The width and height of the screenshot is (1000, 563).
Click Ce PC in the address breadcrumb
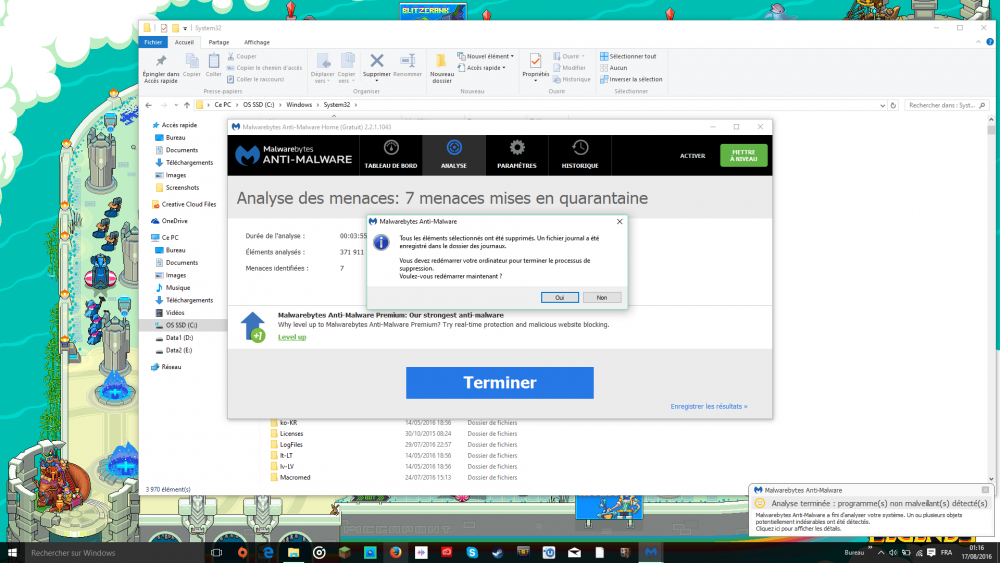223,105
